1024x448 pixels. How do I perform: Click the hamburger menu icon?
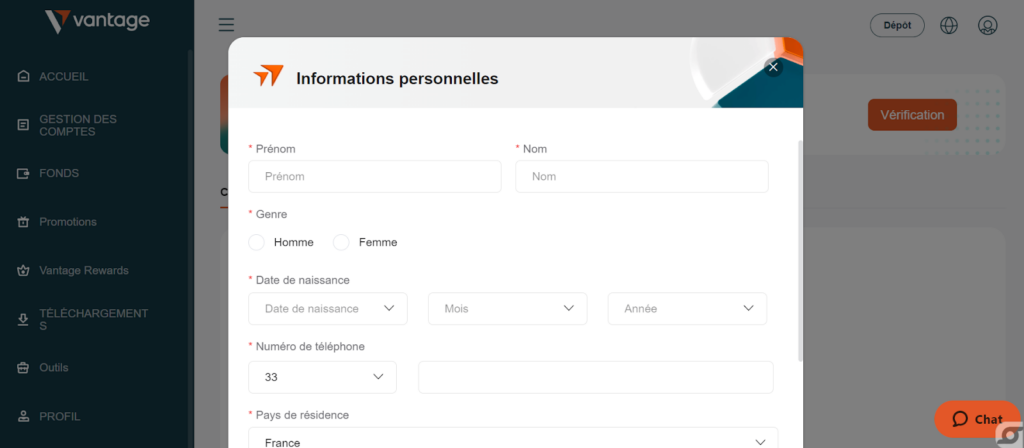tap(226, 25)
